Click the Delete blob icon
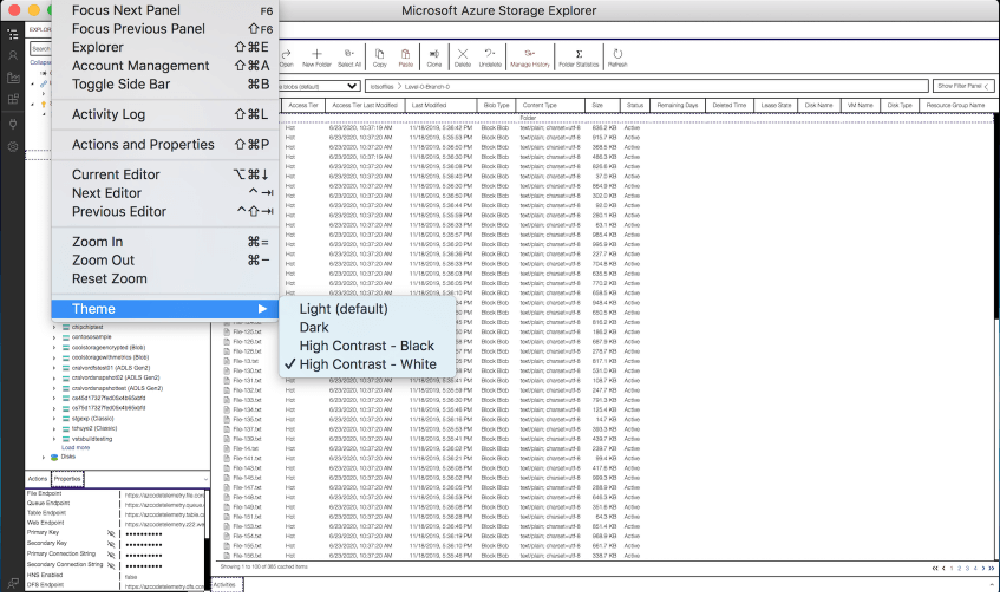Screen dimensions: 1000x592 coord(462,57)
